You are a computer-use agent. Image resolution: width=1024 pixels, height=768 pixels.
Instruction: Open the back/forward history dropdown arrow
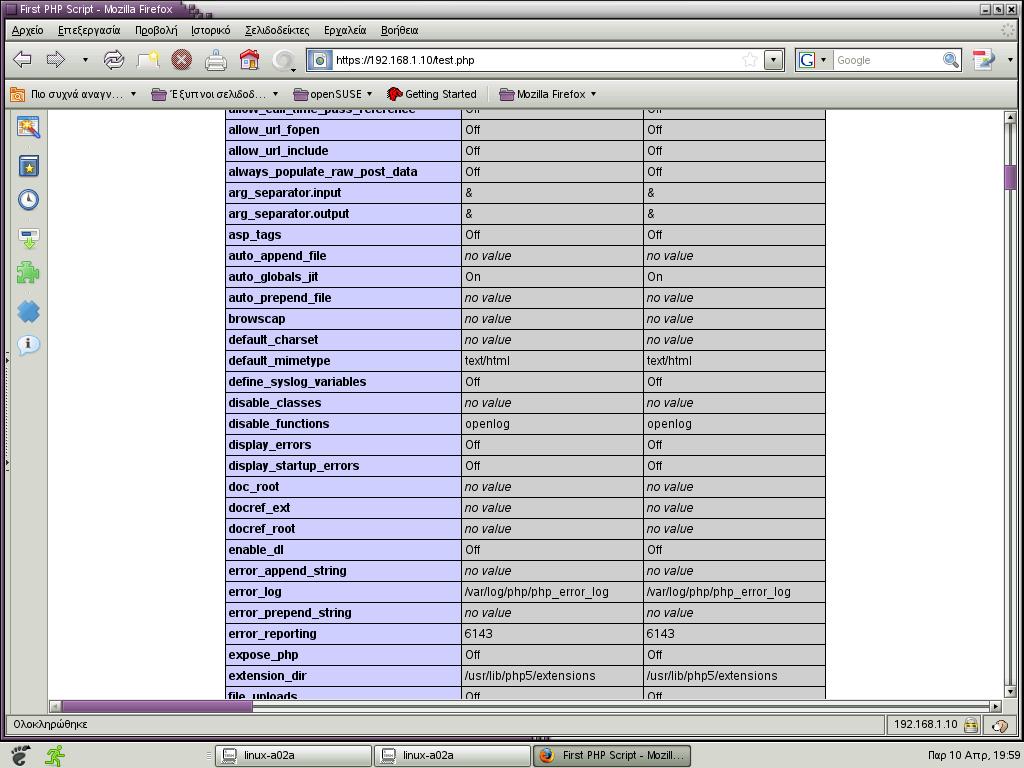click(x=85, y=60)
